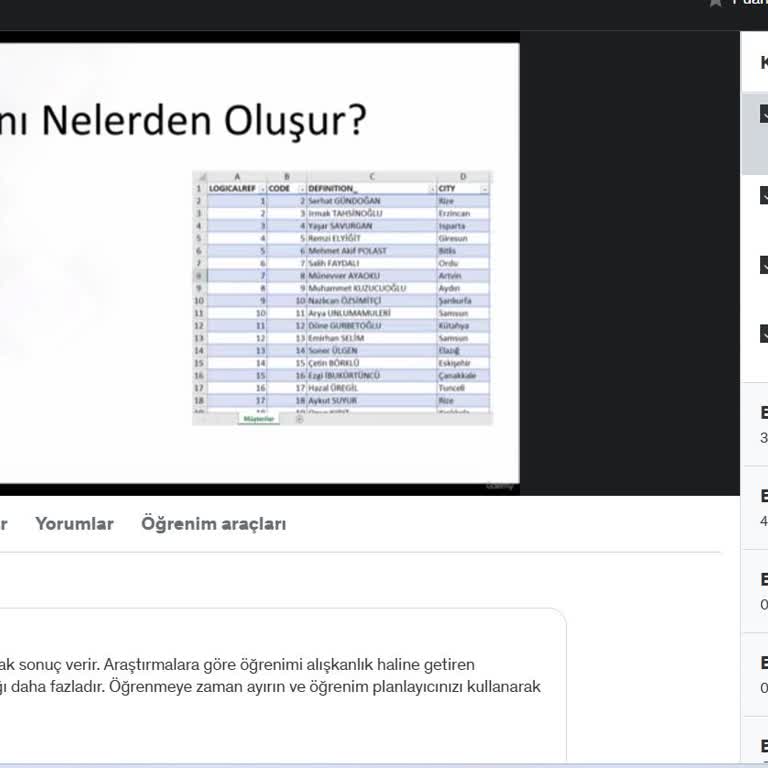The image size is (768, 768).
Task: Click the cell 'Emirhan SELİM'
Action: pos(372,338)
